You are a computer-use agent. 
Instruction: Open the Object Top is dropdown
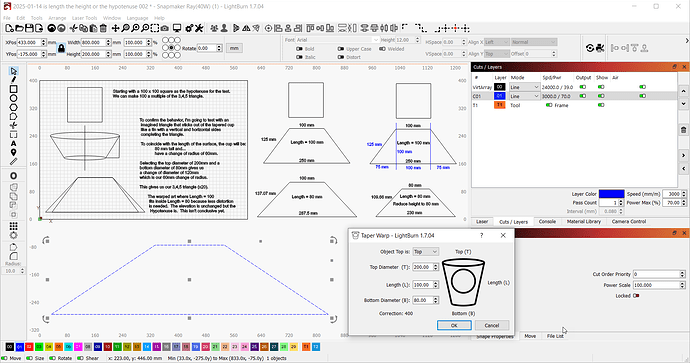[x=426, y=252]
